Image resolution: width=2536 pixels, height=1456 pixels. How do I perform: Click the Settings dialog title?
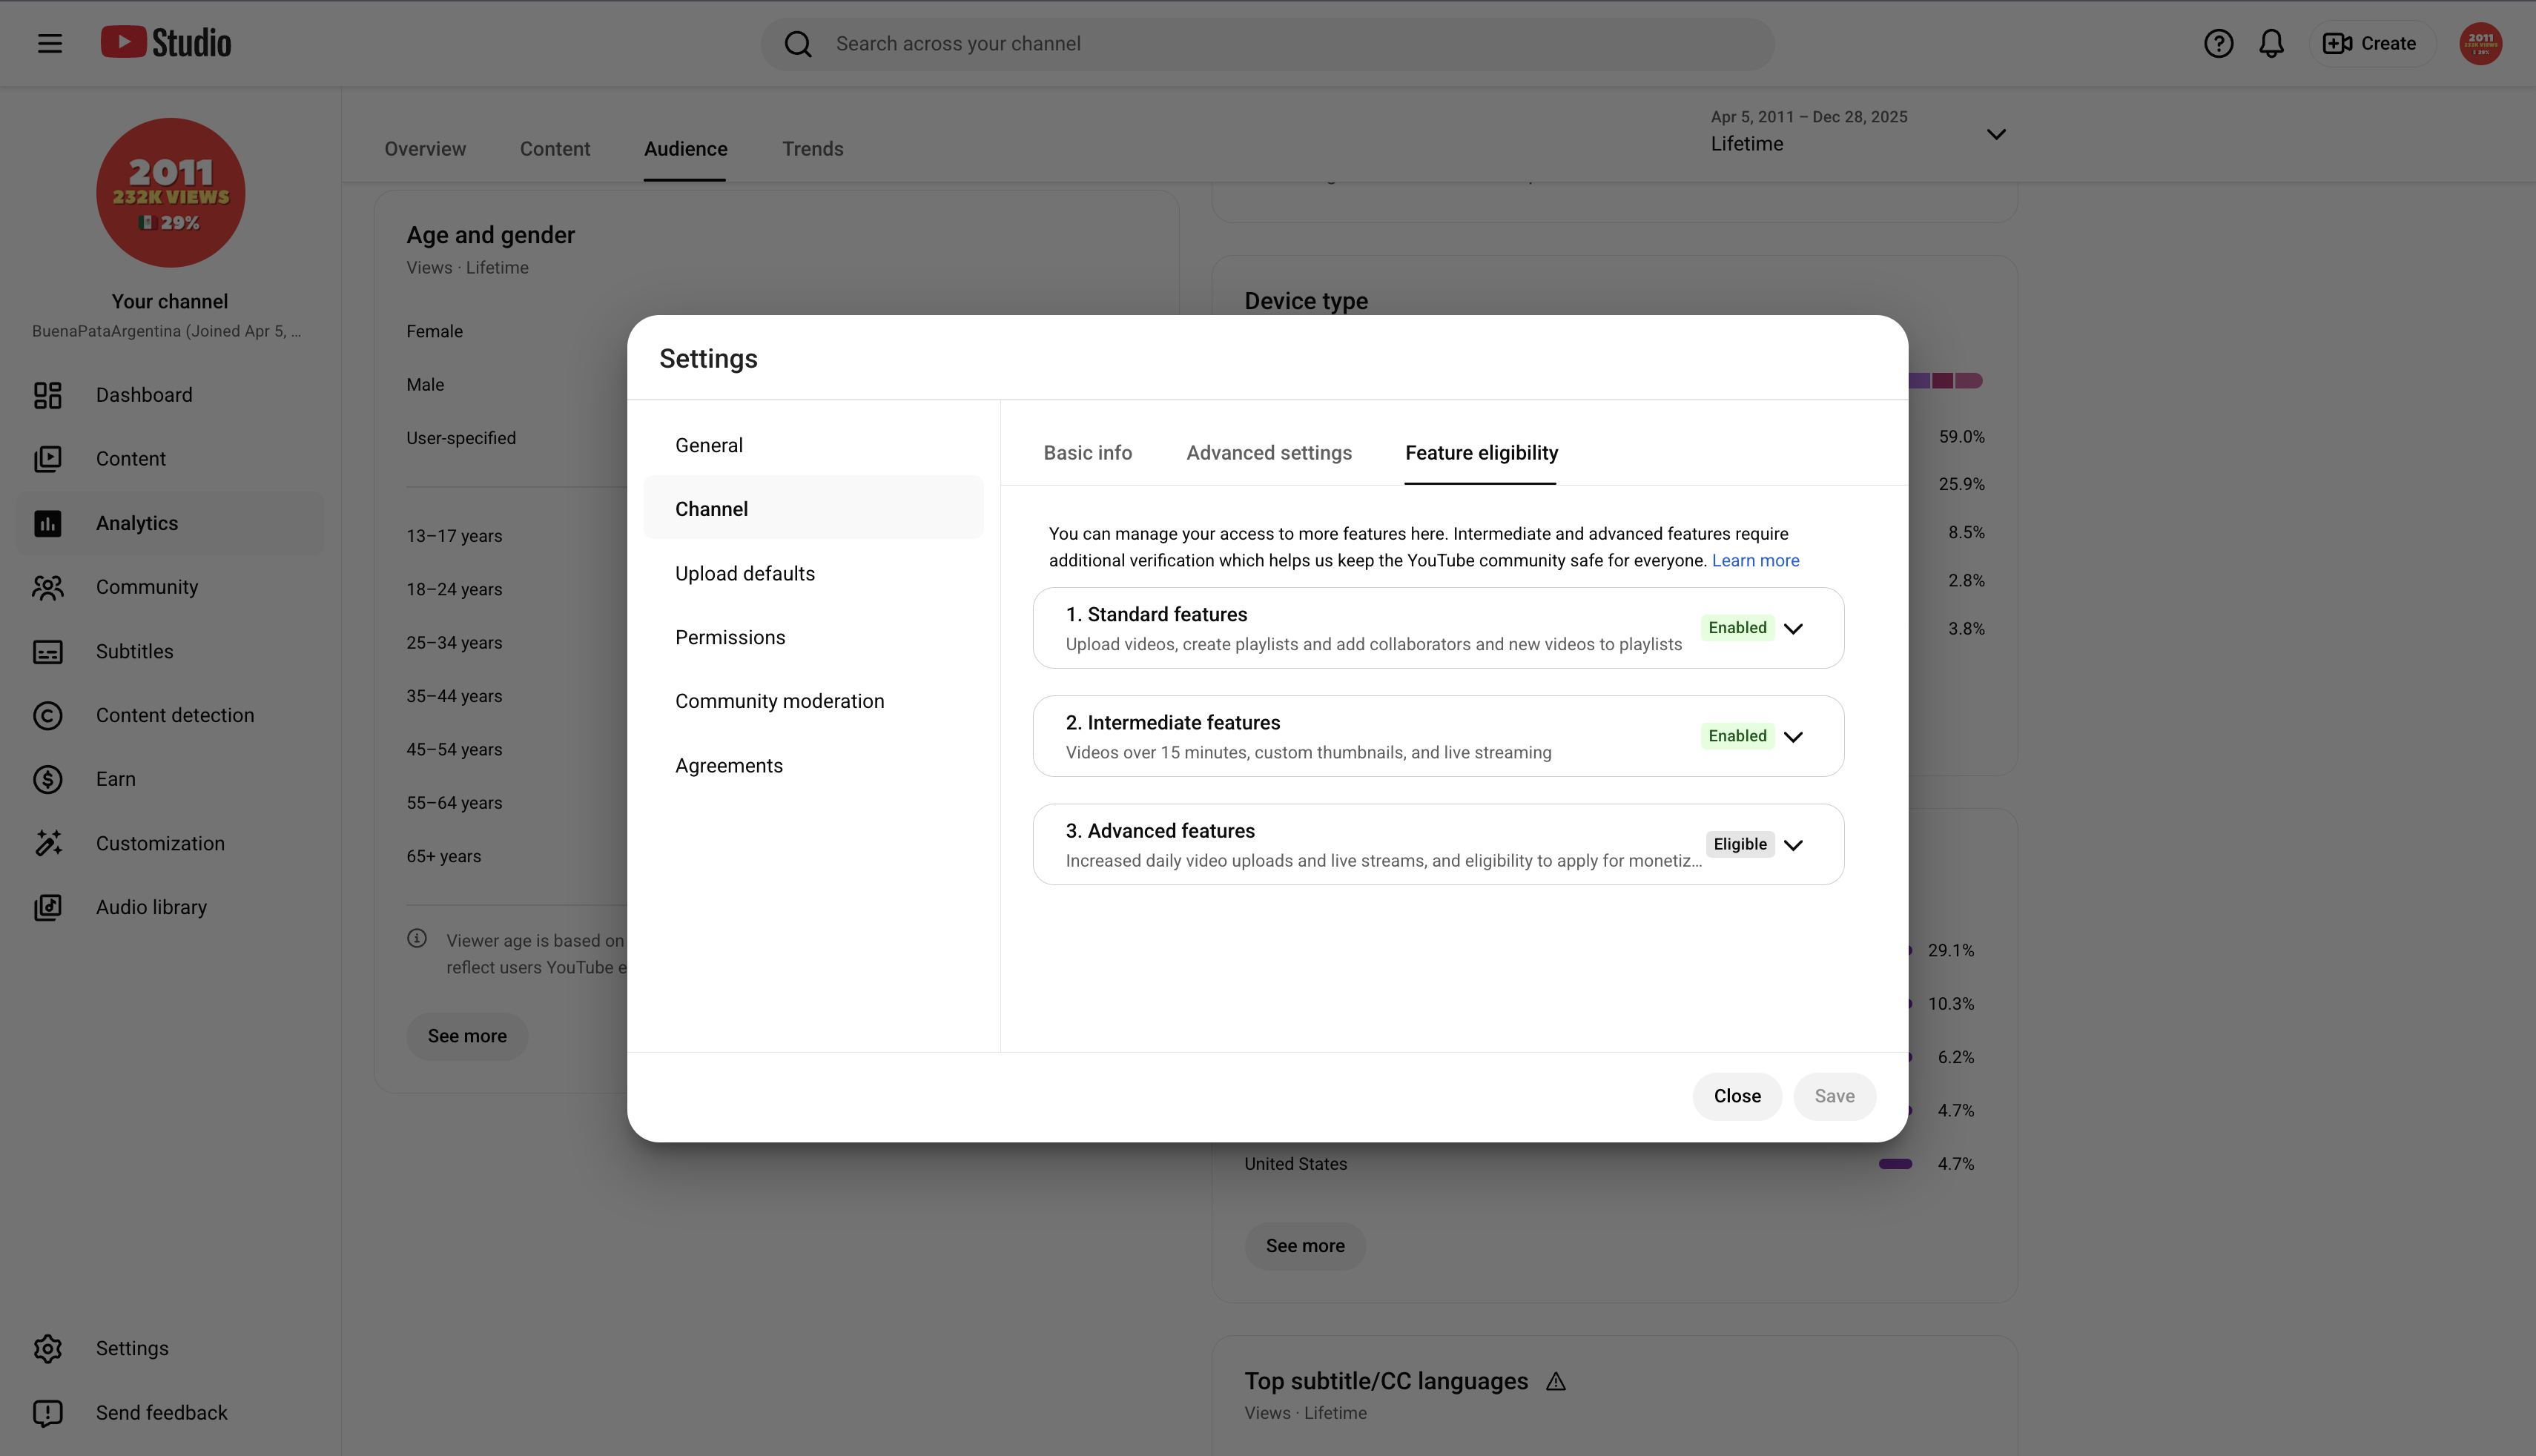point(708,358)
